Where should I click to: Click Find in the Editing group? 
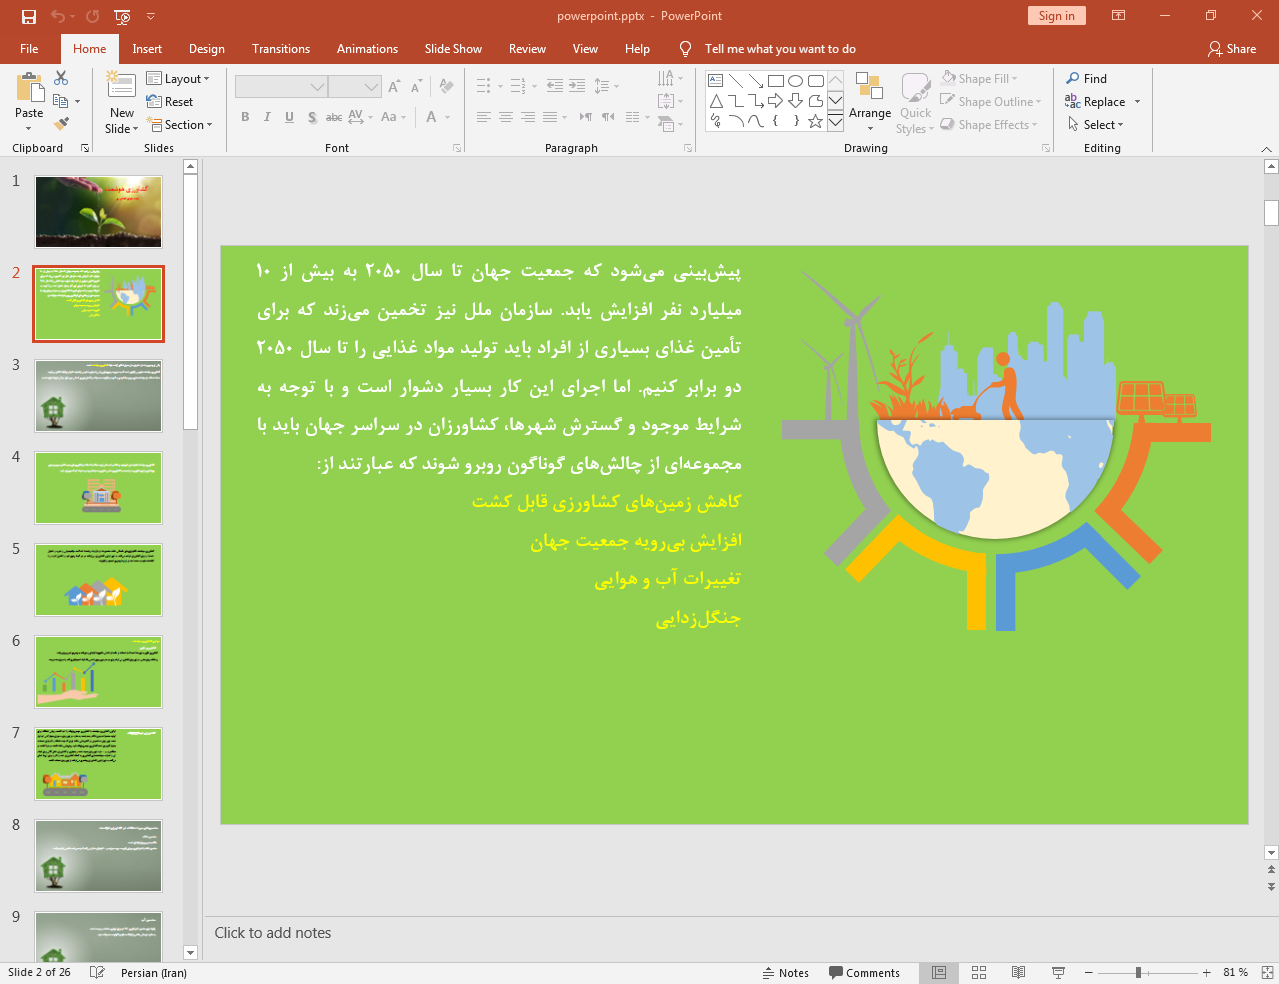pos(1087,78)
